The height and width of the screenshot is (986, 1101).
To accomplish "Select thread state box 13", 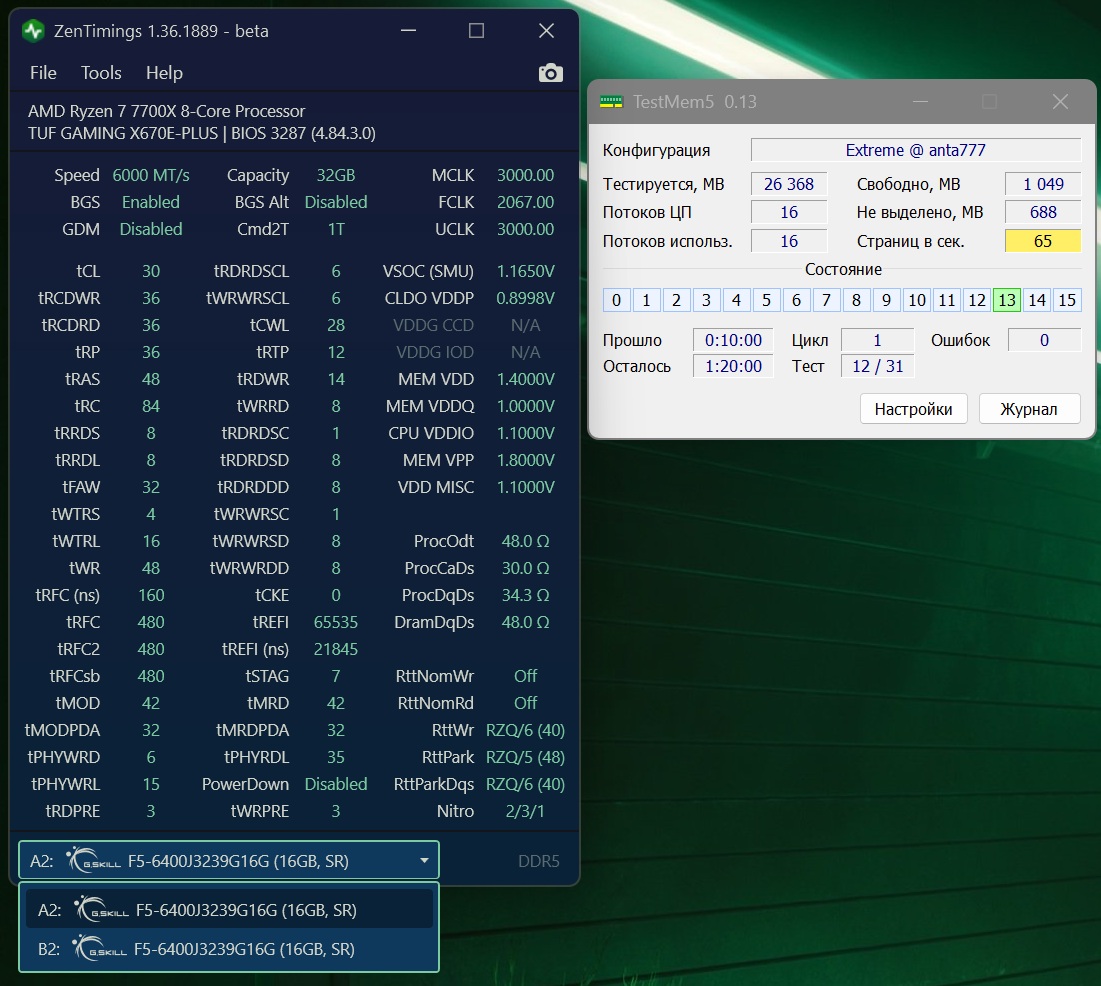I will coord(1007,300).
